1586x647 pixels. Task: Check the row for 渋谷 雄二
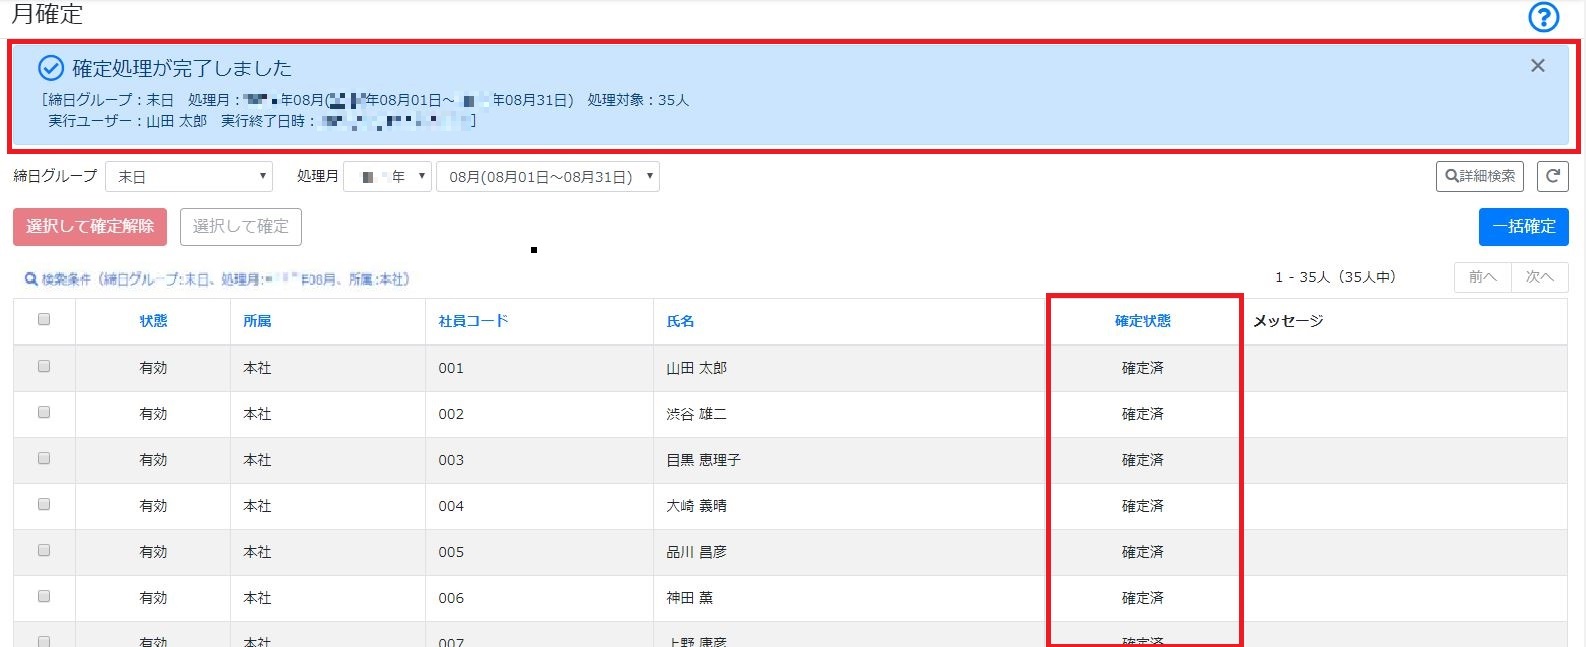pos(44,413)
